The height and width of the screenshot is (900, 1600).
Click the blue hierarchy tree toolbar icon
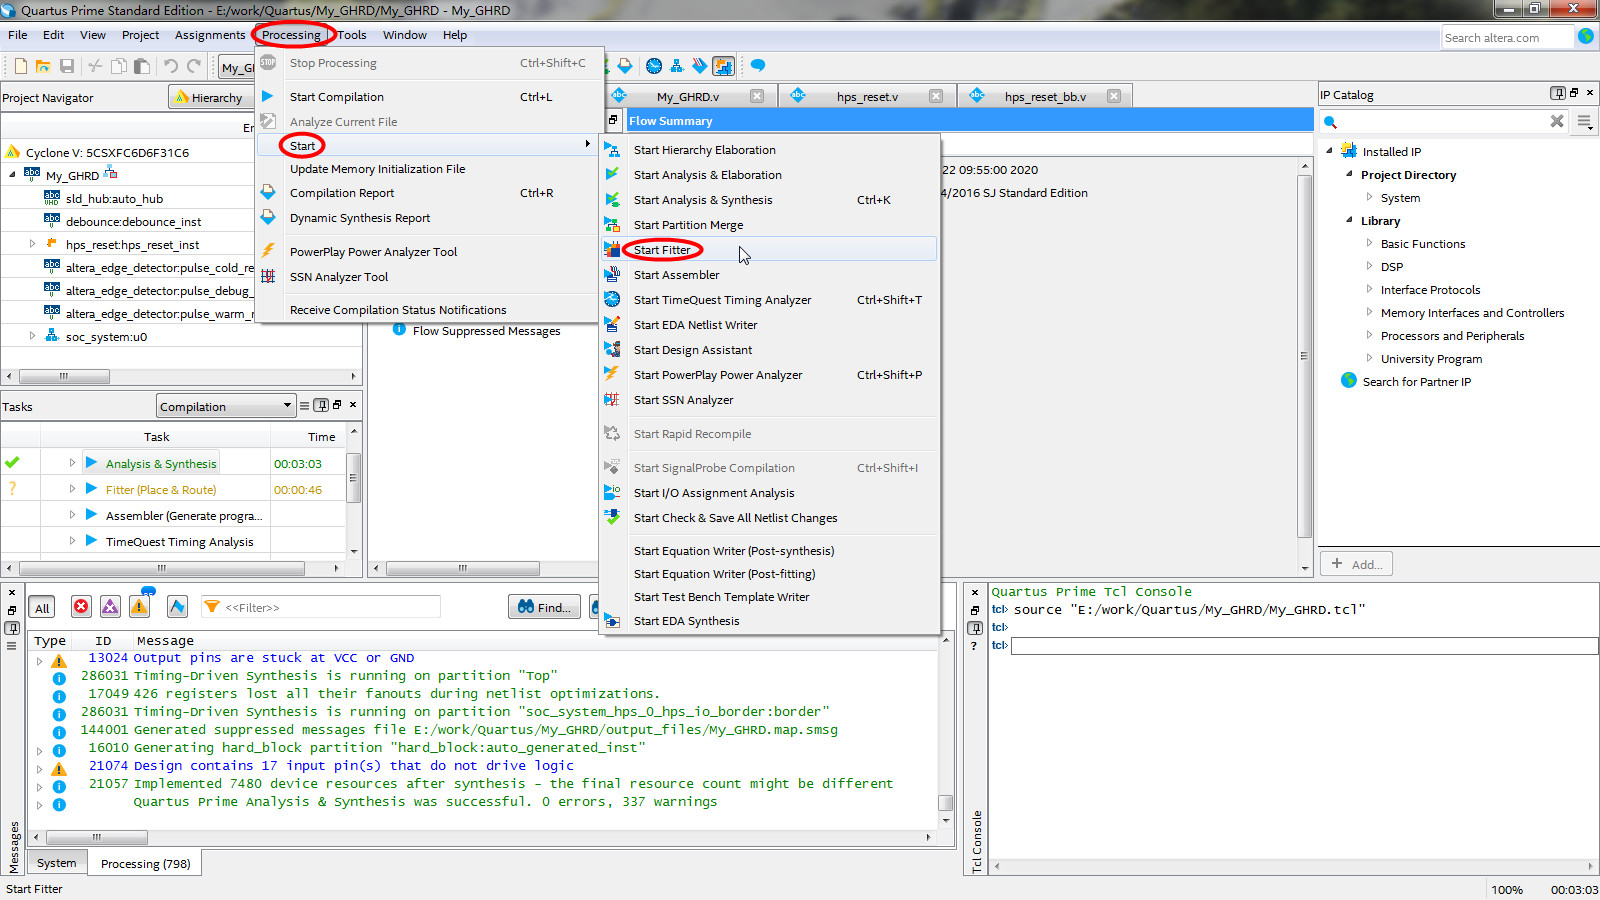pyautogui.click(x=677, y=66)
